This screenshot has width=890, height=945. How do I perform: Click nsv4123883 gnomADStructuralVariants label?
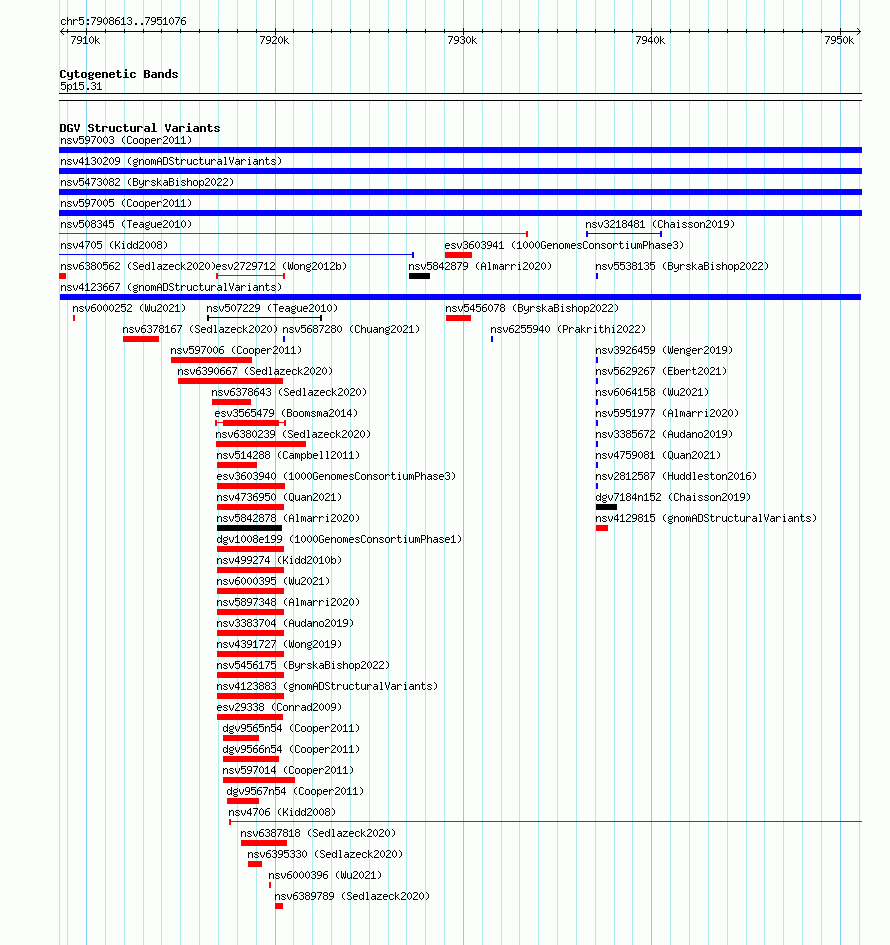point(327,686)
